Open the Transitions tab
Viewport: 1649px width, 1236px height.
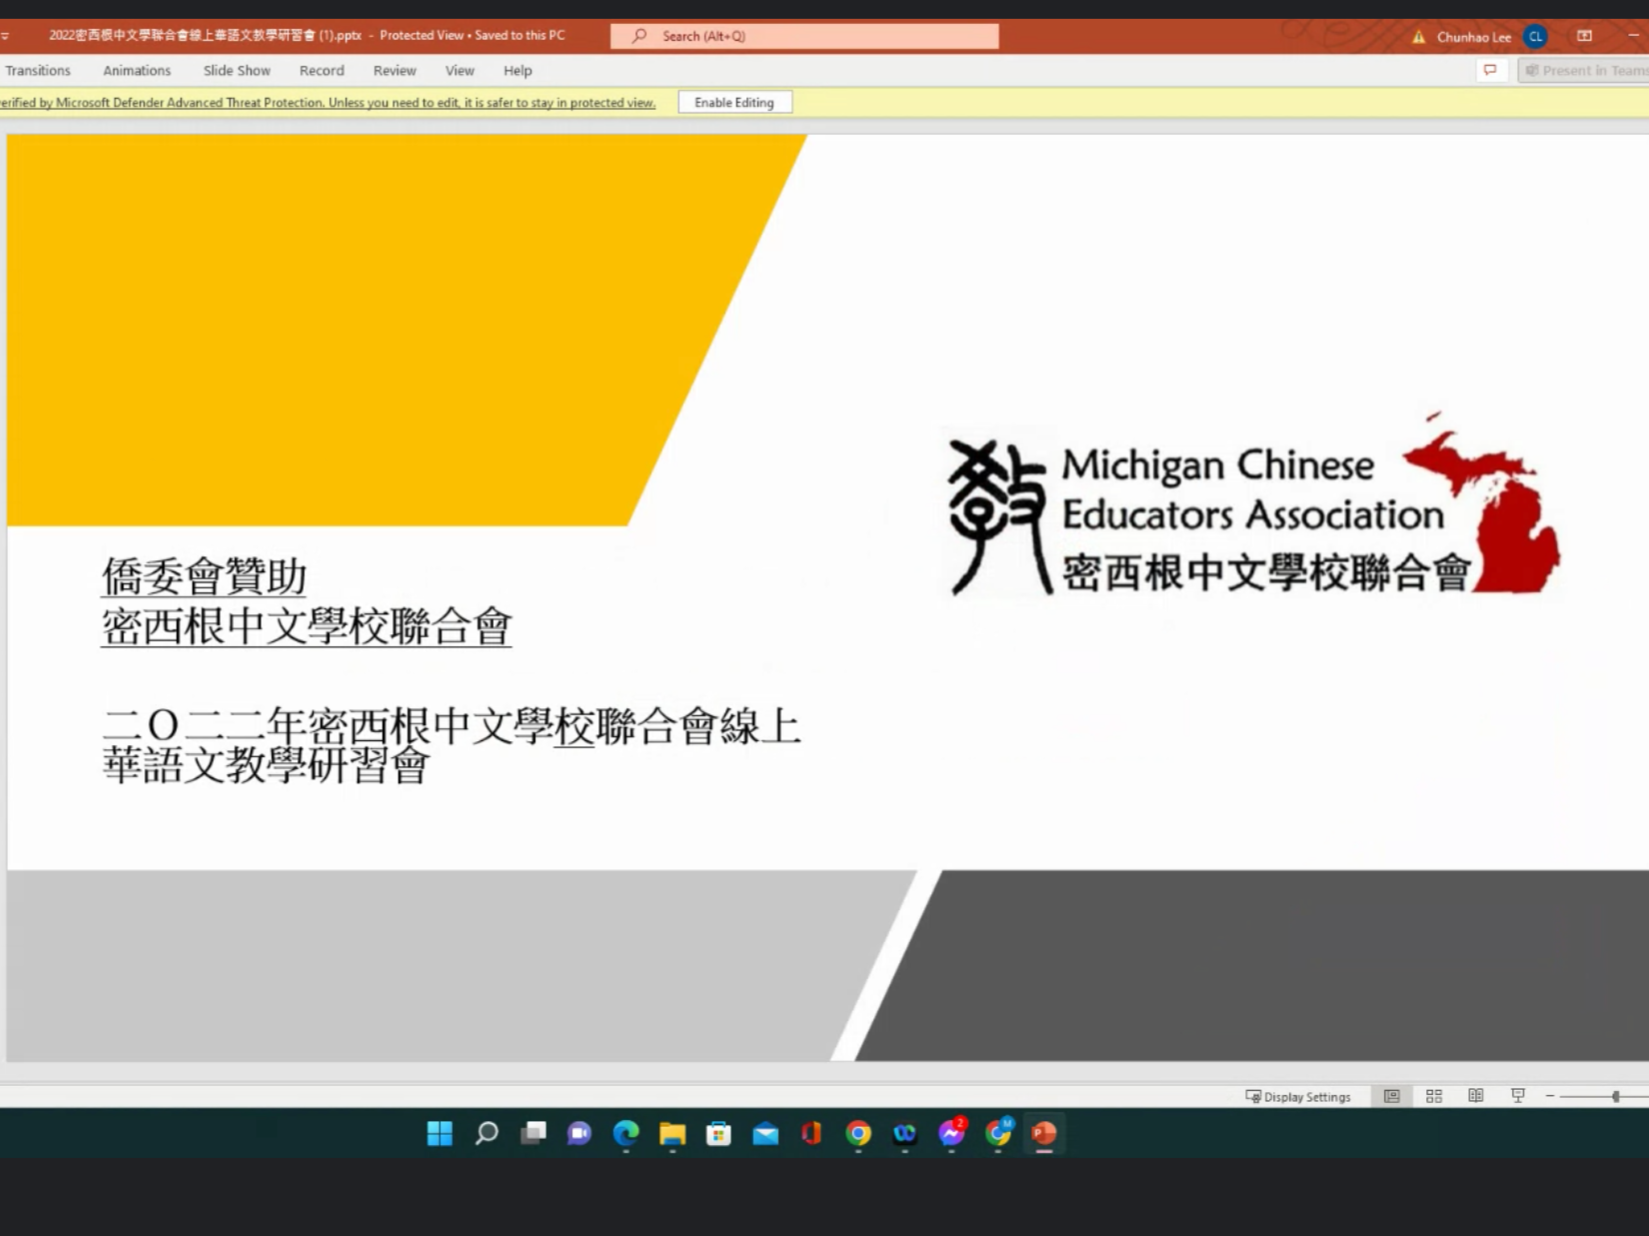38,70
